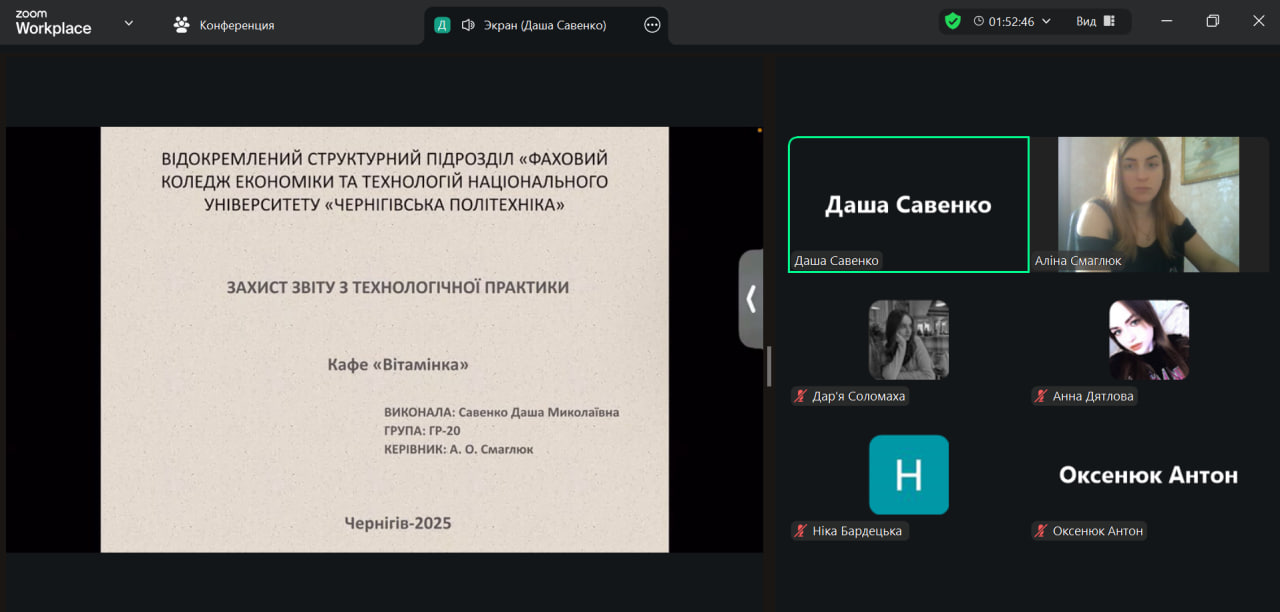This screenshot has width=1280, height=612.
Task: Click the Даша Савенко name label
Action: 836,261
